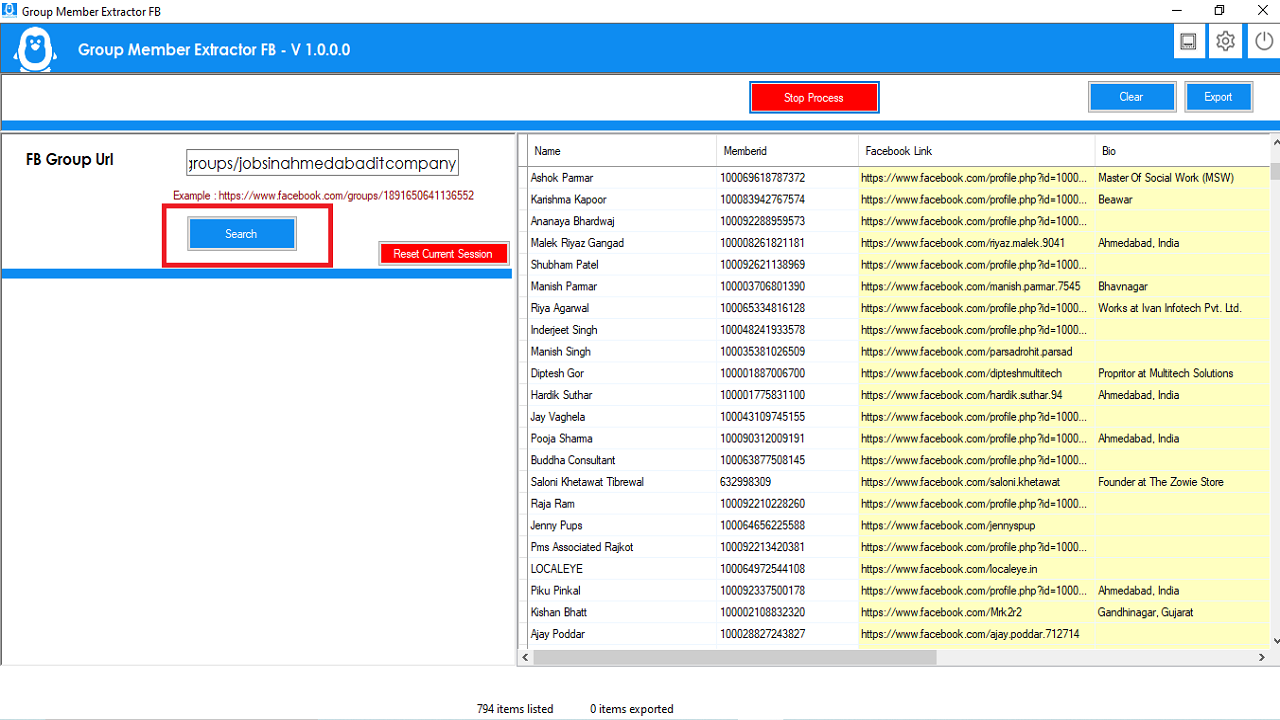
Task: Click the right scroll arrow on horizontal scrollbar
Action: pos(1262,657)
